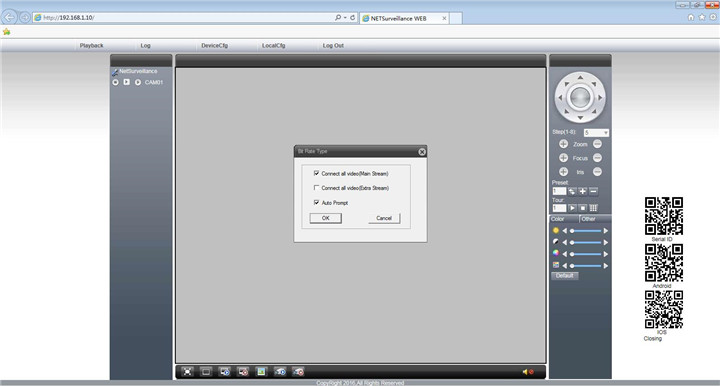Click the saturation slider
Image resolution: width=720 pixels, height=386 pixels.
585,254
